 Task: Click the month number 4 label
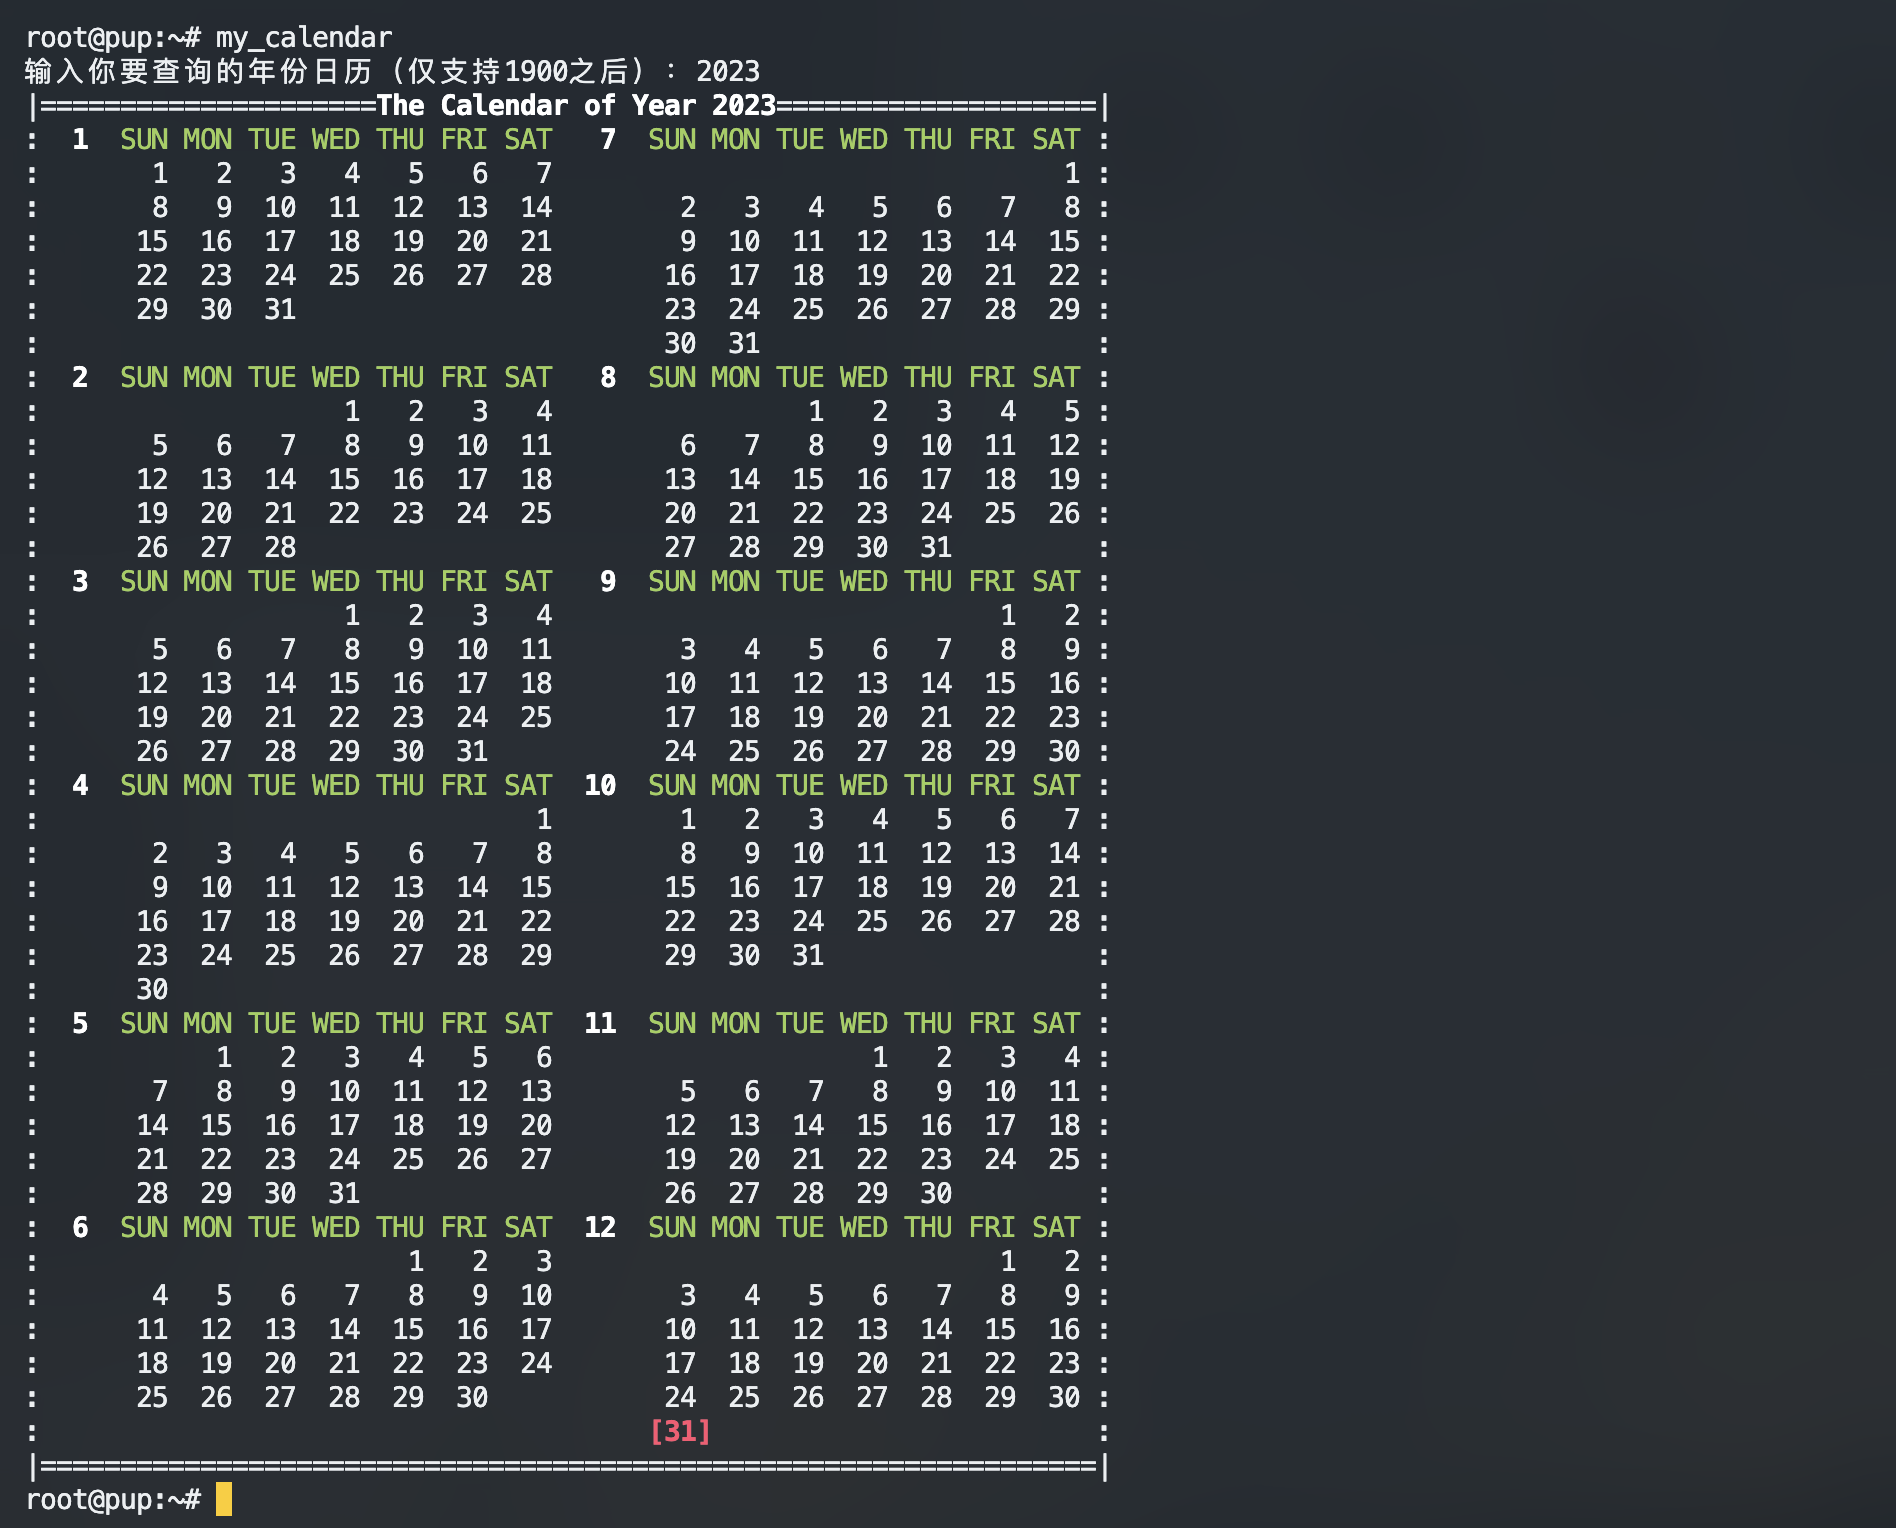pyautogui.click(x=80, y=785)
